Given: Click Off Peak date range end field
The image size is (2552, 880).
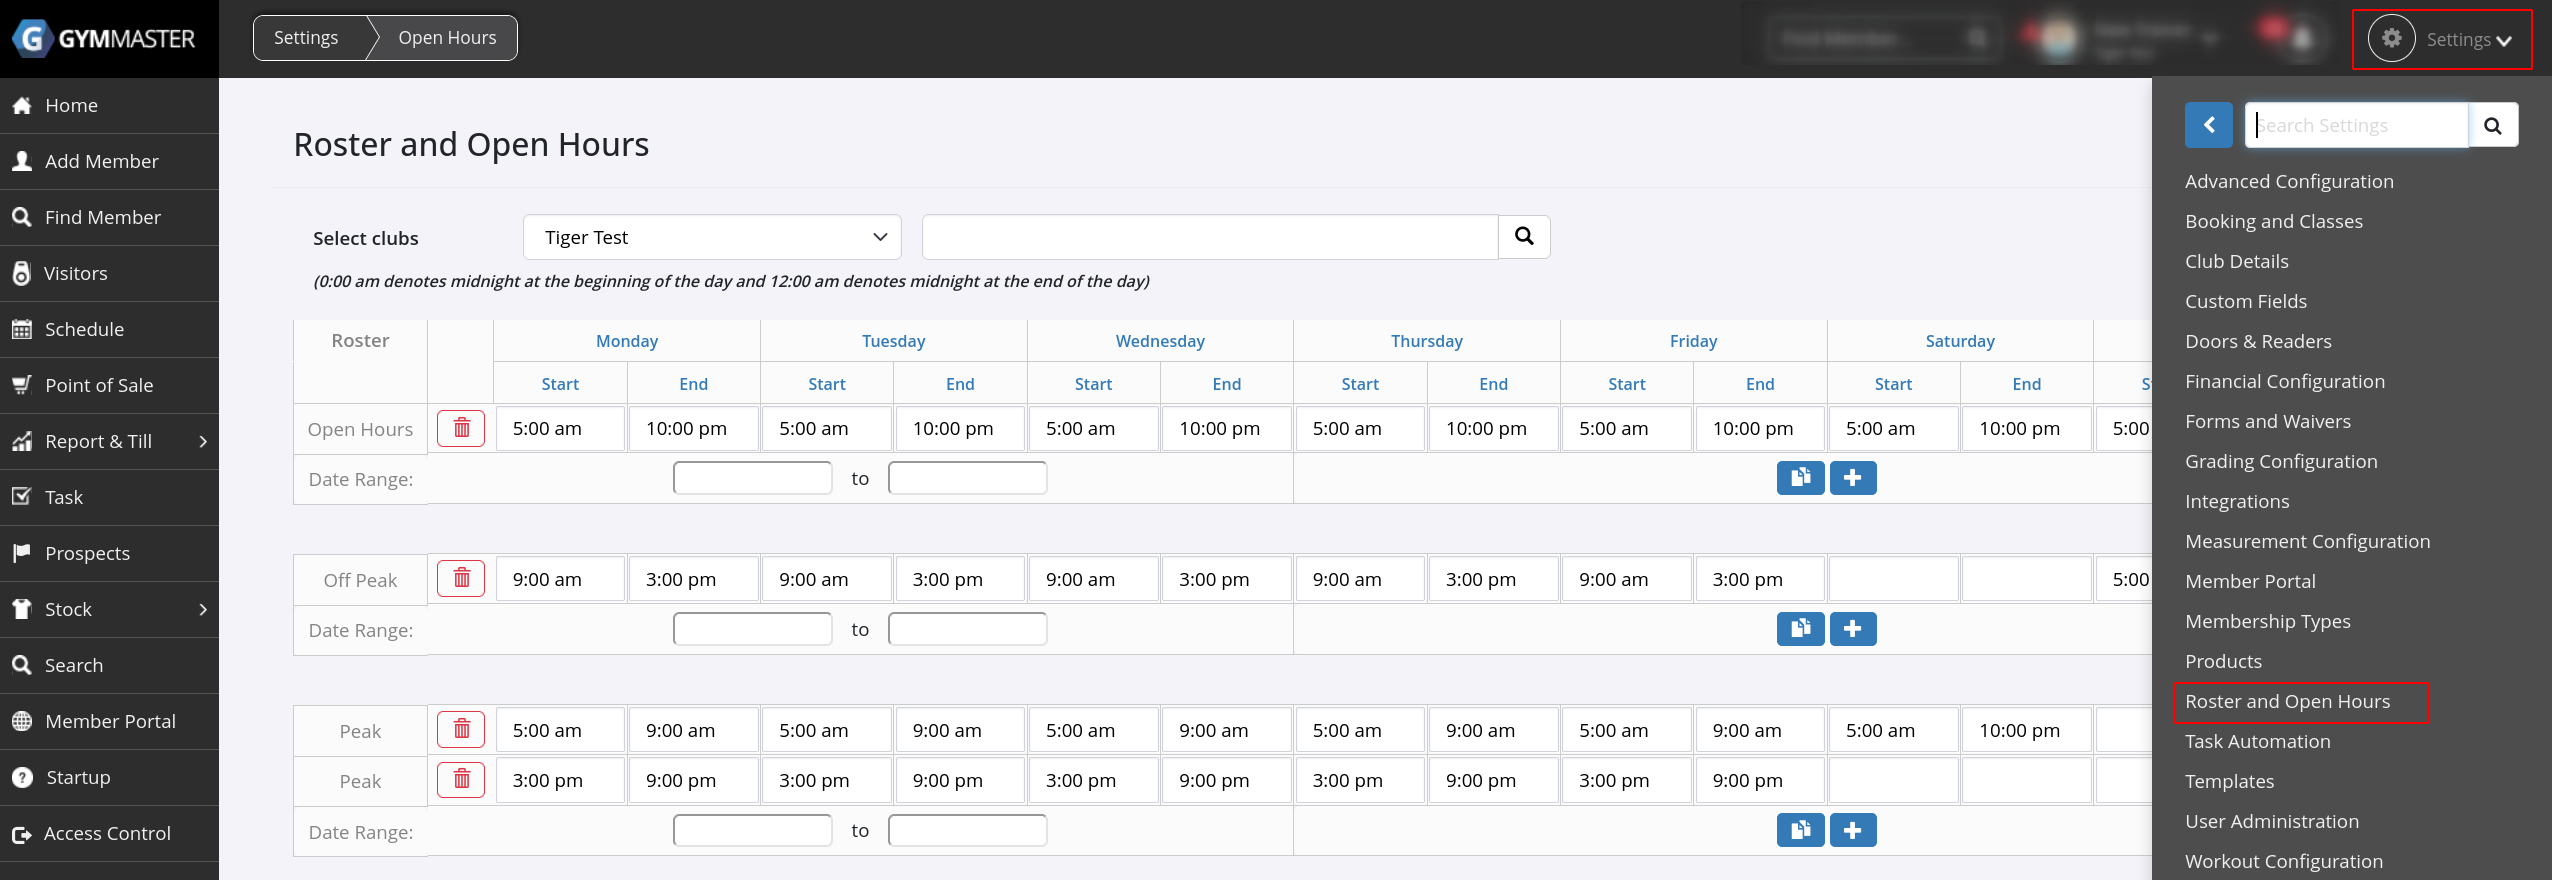Looking at the screenshot, I should pos(967,629).
